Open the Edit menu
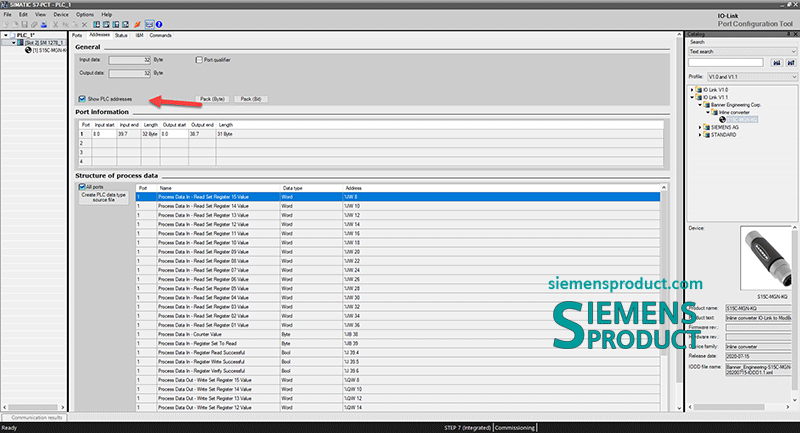 [23, 15]
